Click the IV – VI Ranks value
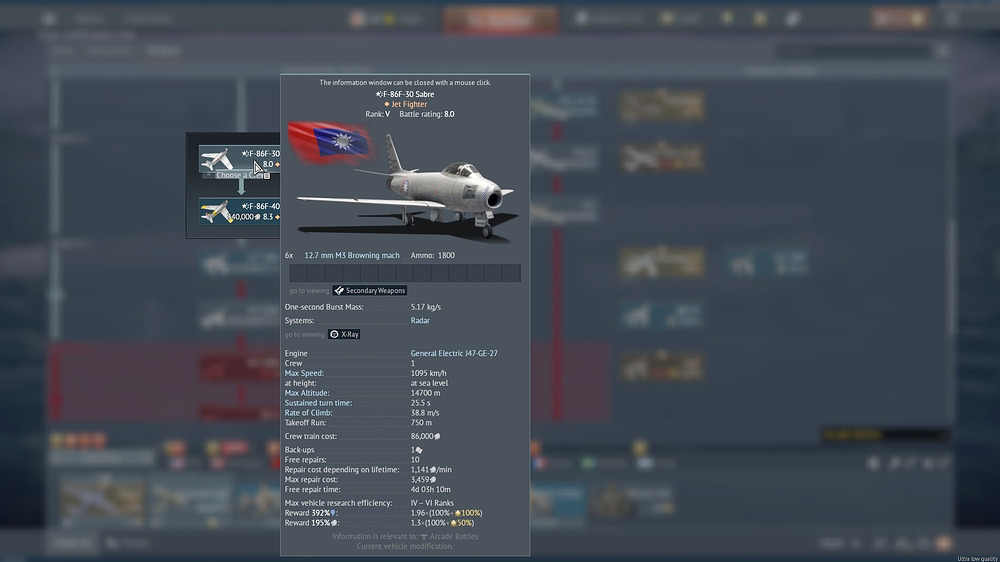1000x562 pixels. pyautogui.click(x=432, y=503)
